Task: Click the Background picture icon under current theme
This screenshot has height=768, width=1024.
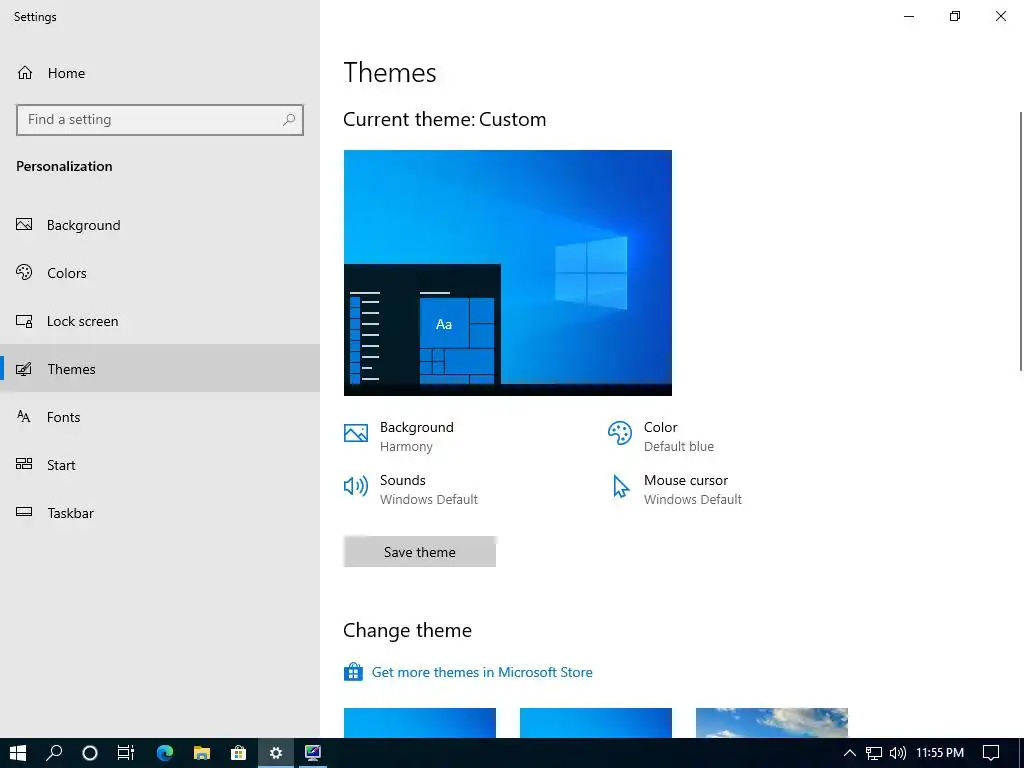Action: pos(356,433)
